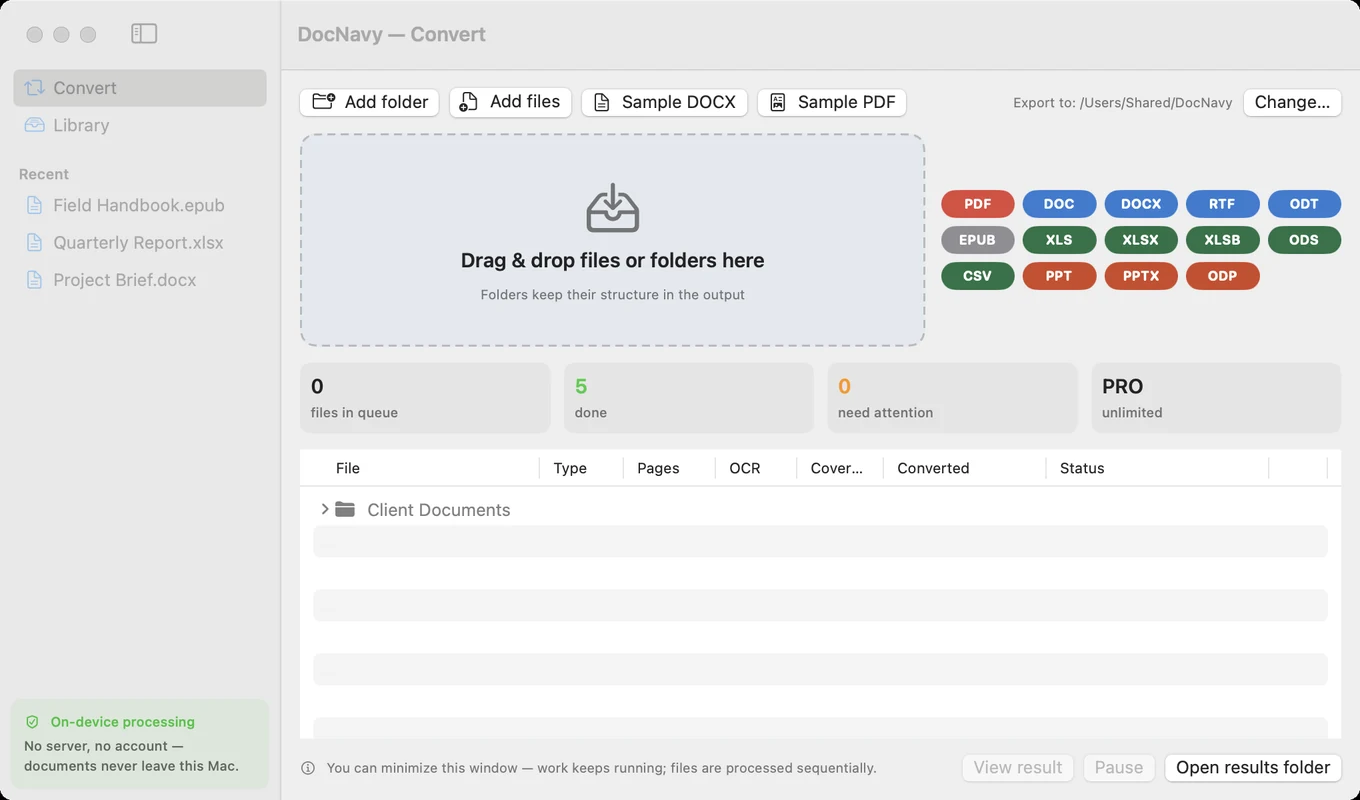Sort by the OCR column header
The image size is (1360, 800).
[x=745, y=468]
